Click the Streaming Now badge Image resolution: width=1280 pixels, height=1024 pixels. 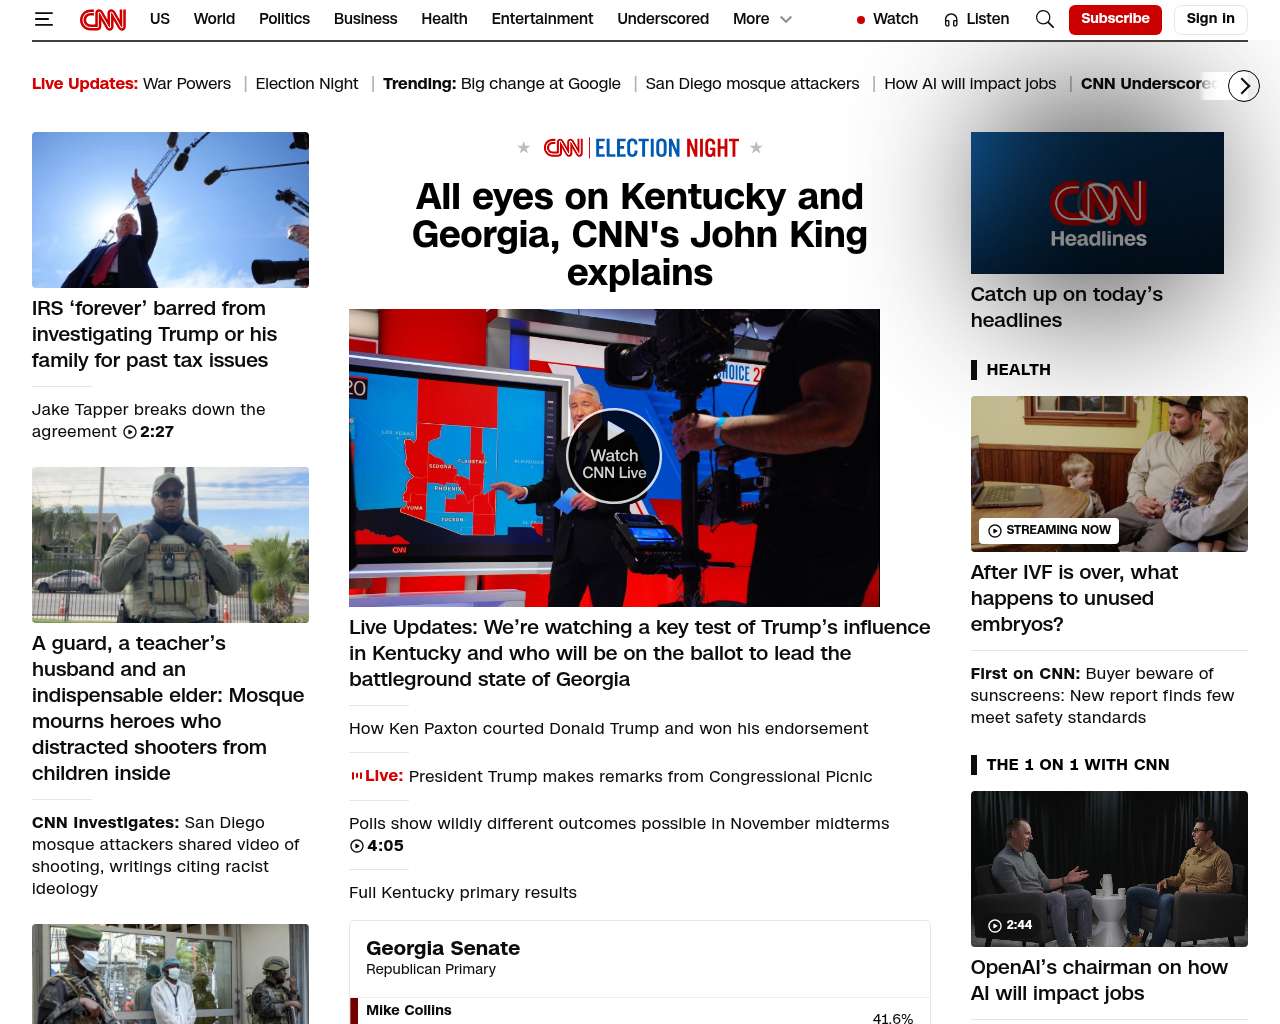tap(1049, 530)
